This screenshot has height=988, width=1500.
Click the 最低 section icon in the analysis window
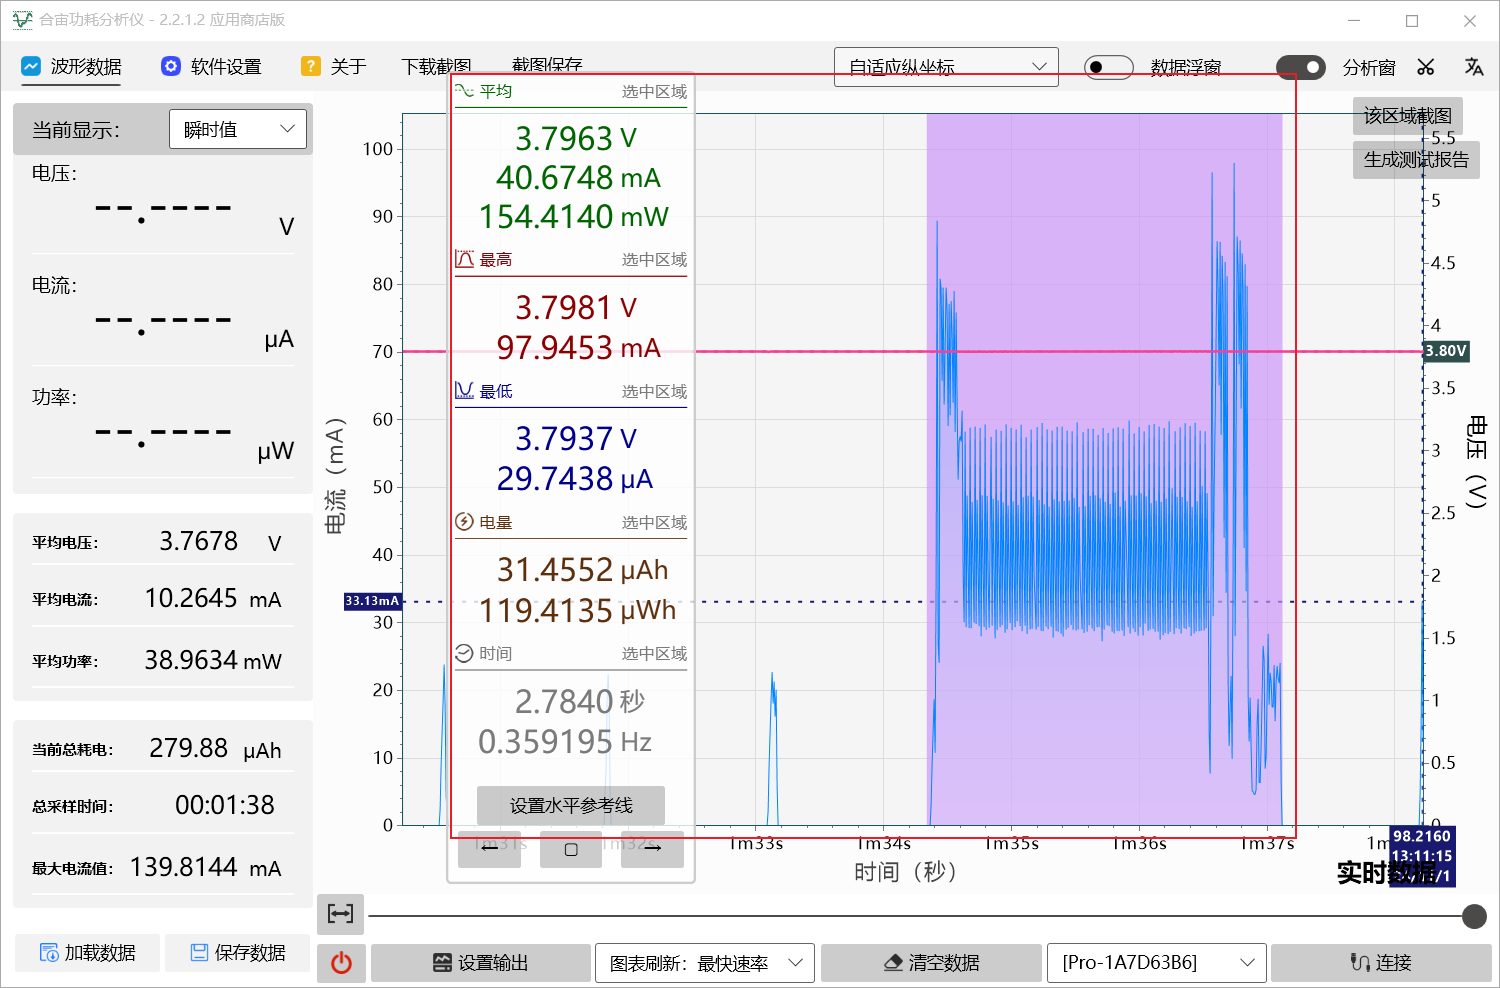(464, 391)
